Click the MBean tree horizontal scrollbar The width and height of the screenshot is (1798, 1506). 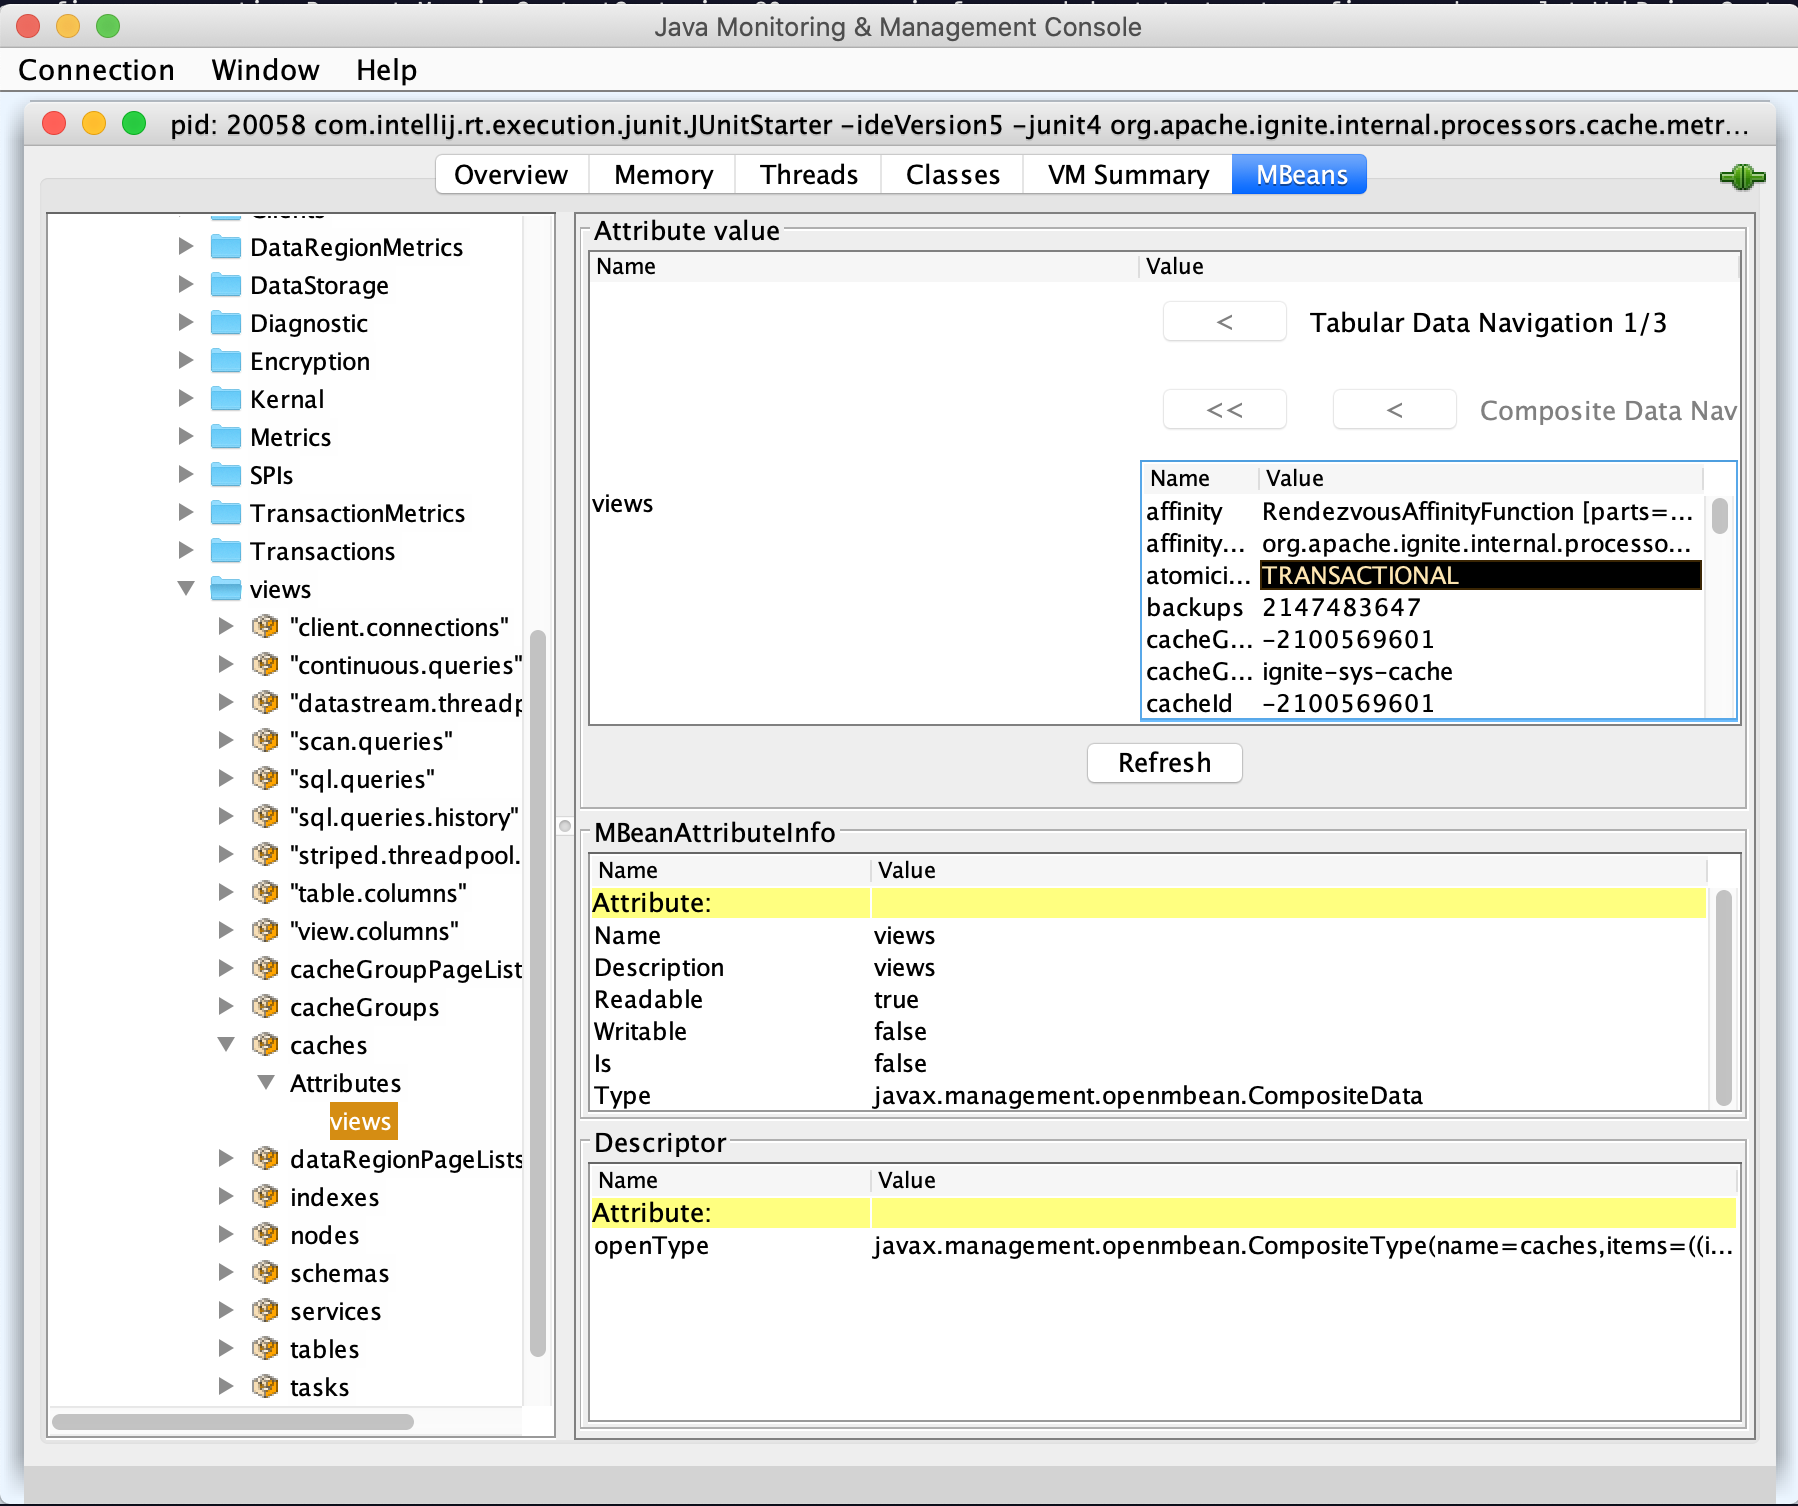[233, 1422]
